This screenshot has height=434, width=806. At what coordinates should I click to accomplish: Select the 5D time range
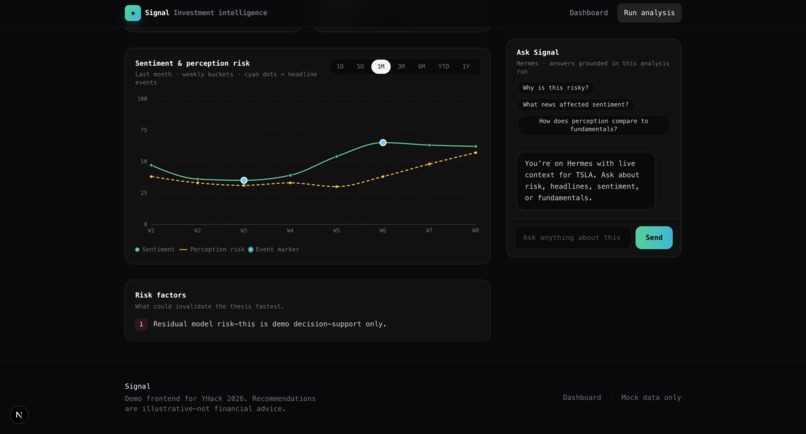[360, 67]
